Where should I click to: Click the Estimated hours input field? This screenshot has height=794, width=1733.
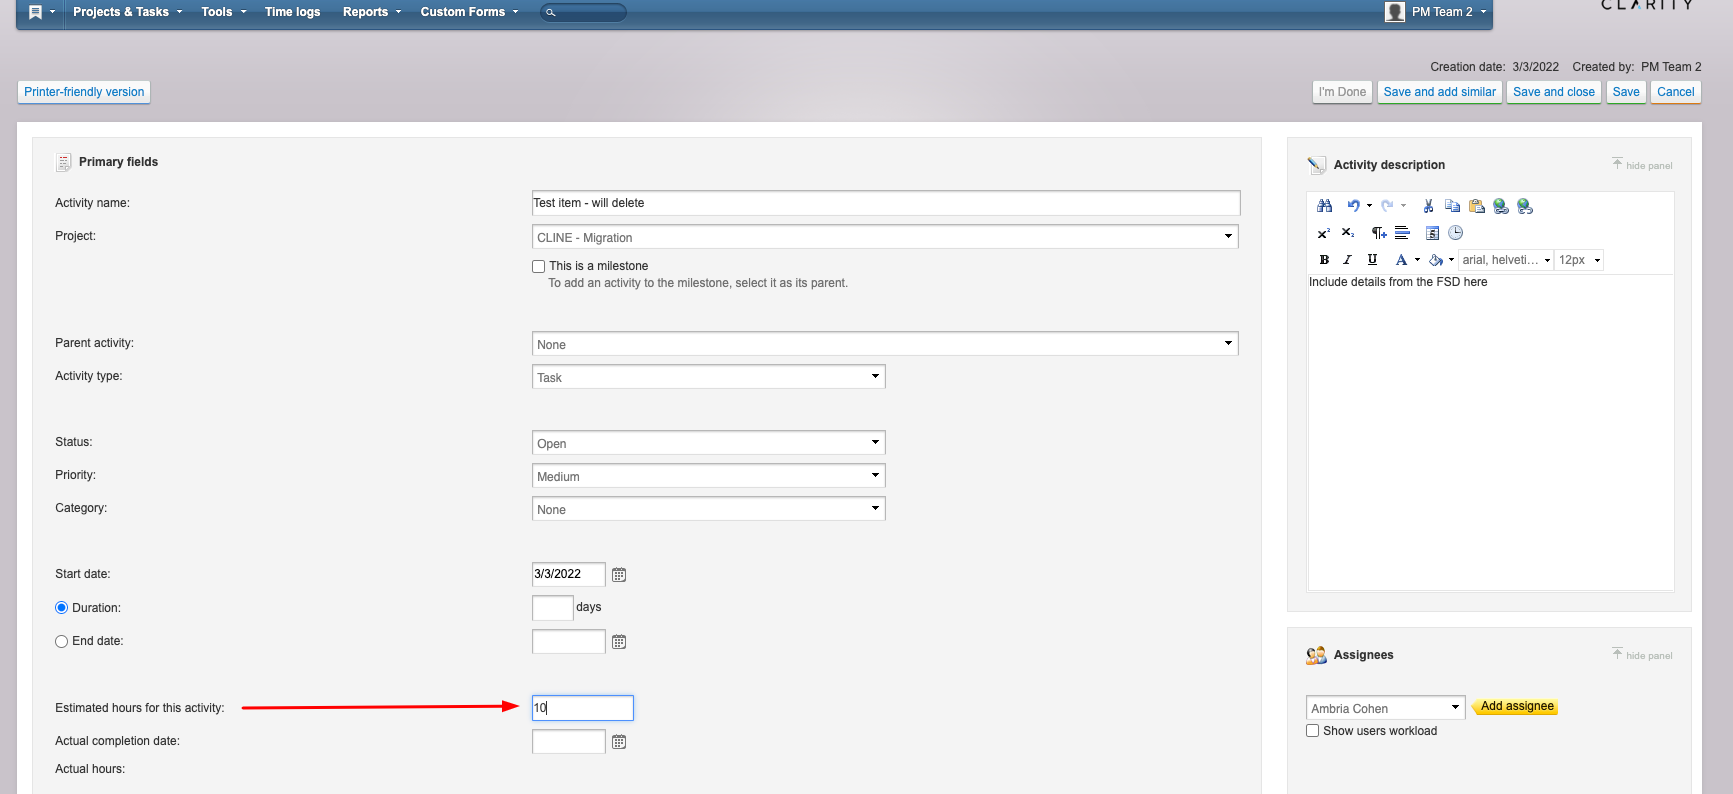click(583, 708)
